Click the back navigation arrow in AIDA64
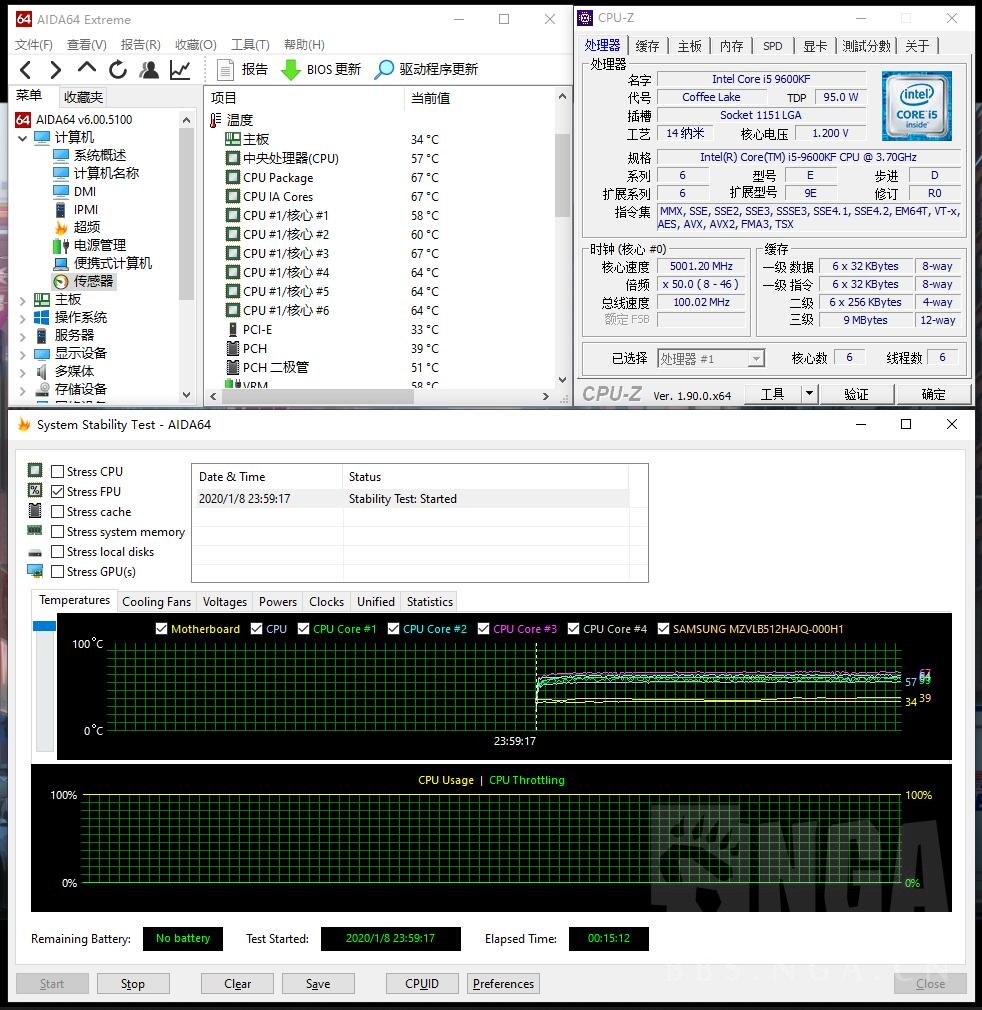Screen dimensions: 982x1010 pyautogui.click(x=23, y=69)
